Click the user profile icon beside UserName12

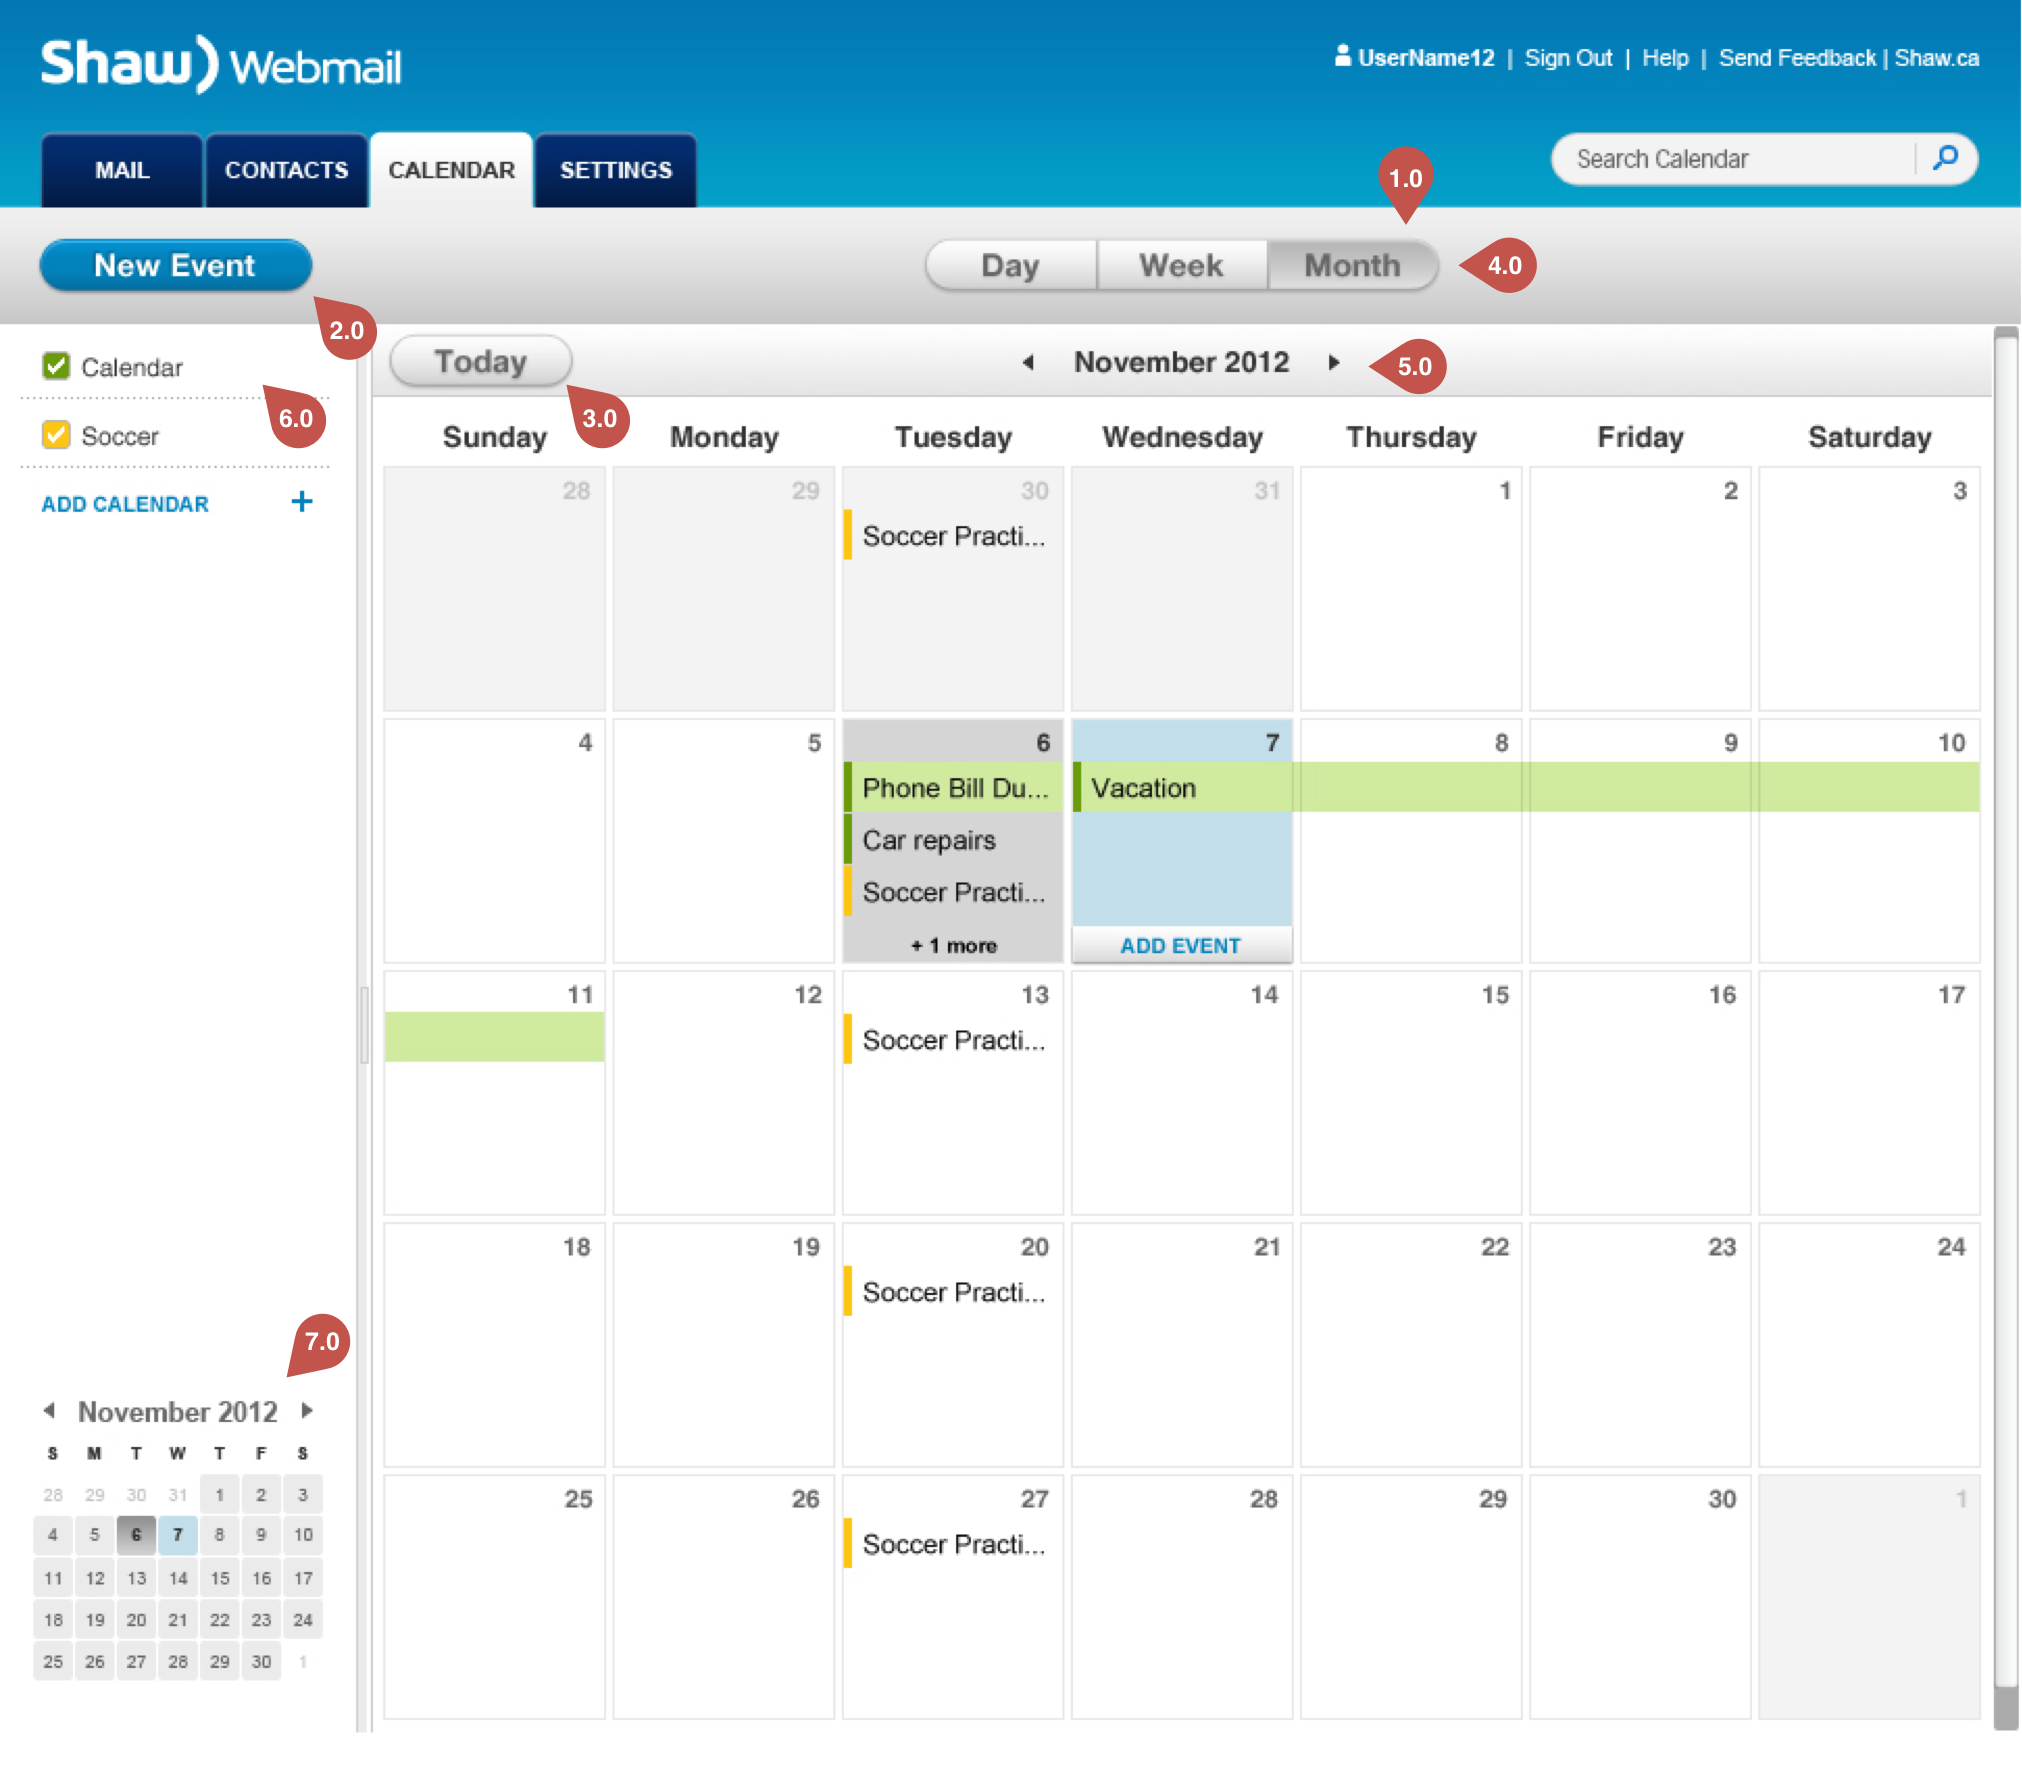click(x=1342, y=56)
